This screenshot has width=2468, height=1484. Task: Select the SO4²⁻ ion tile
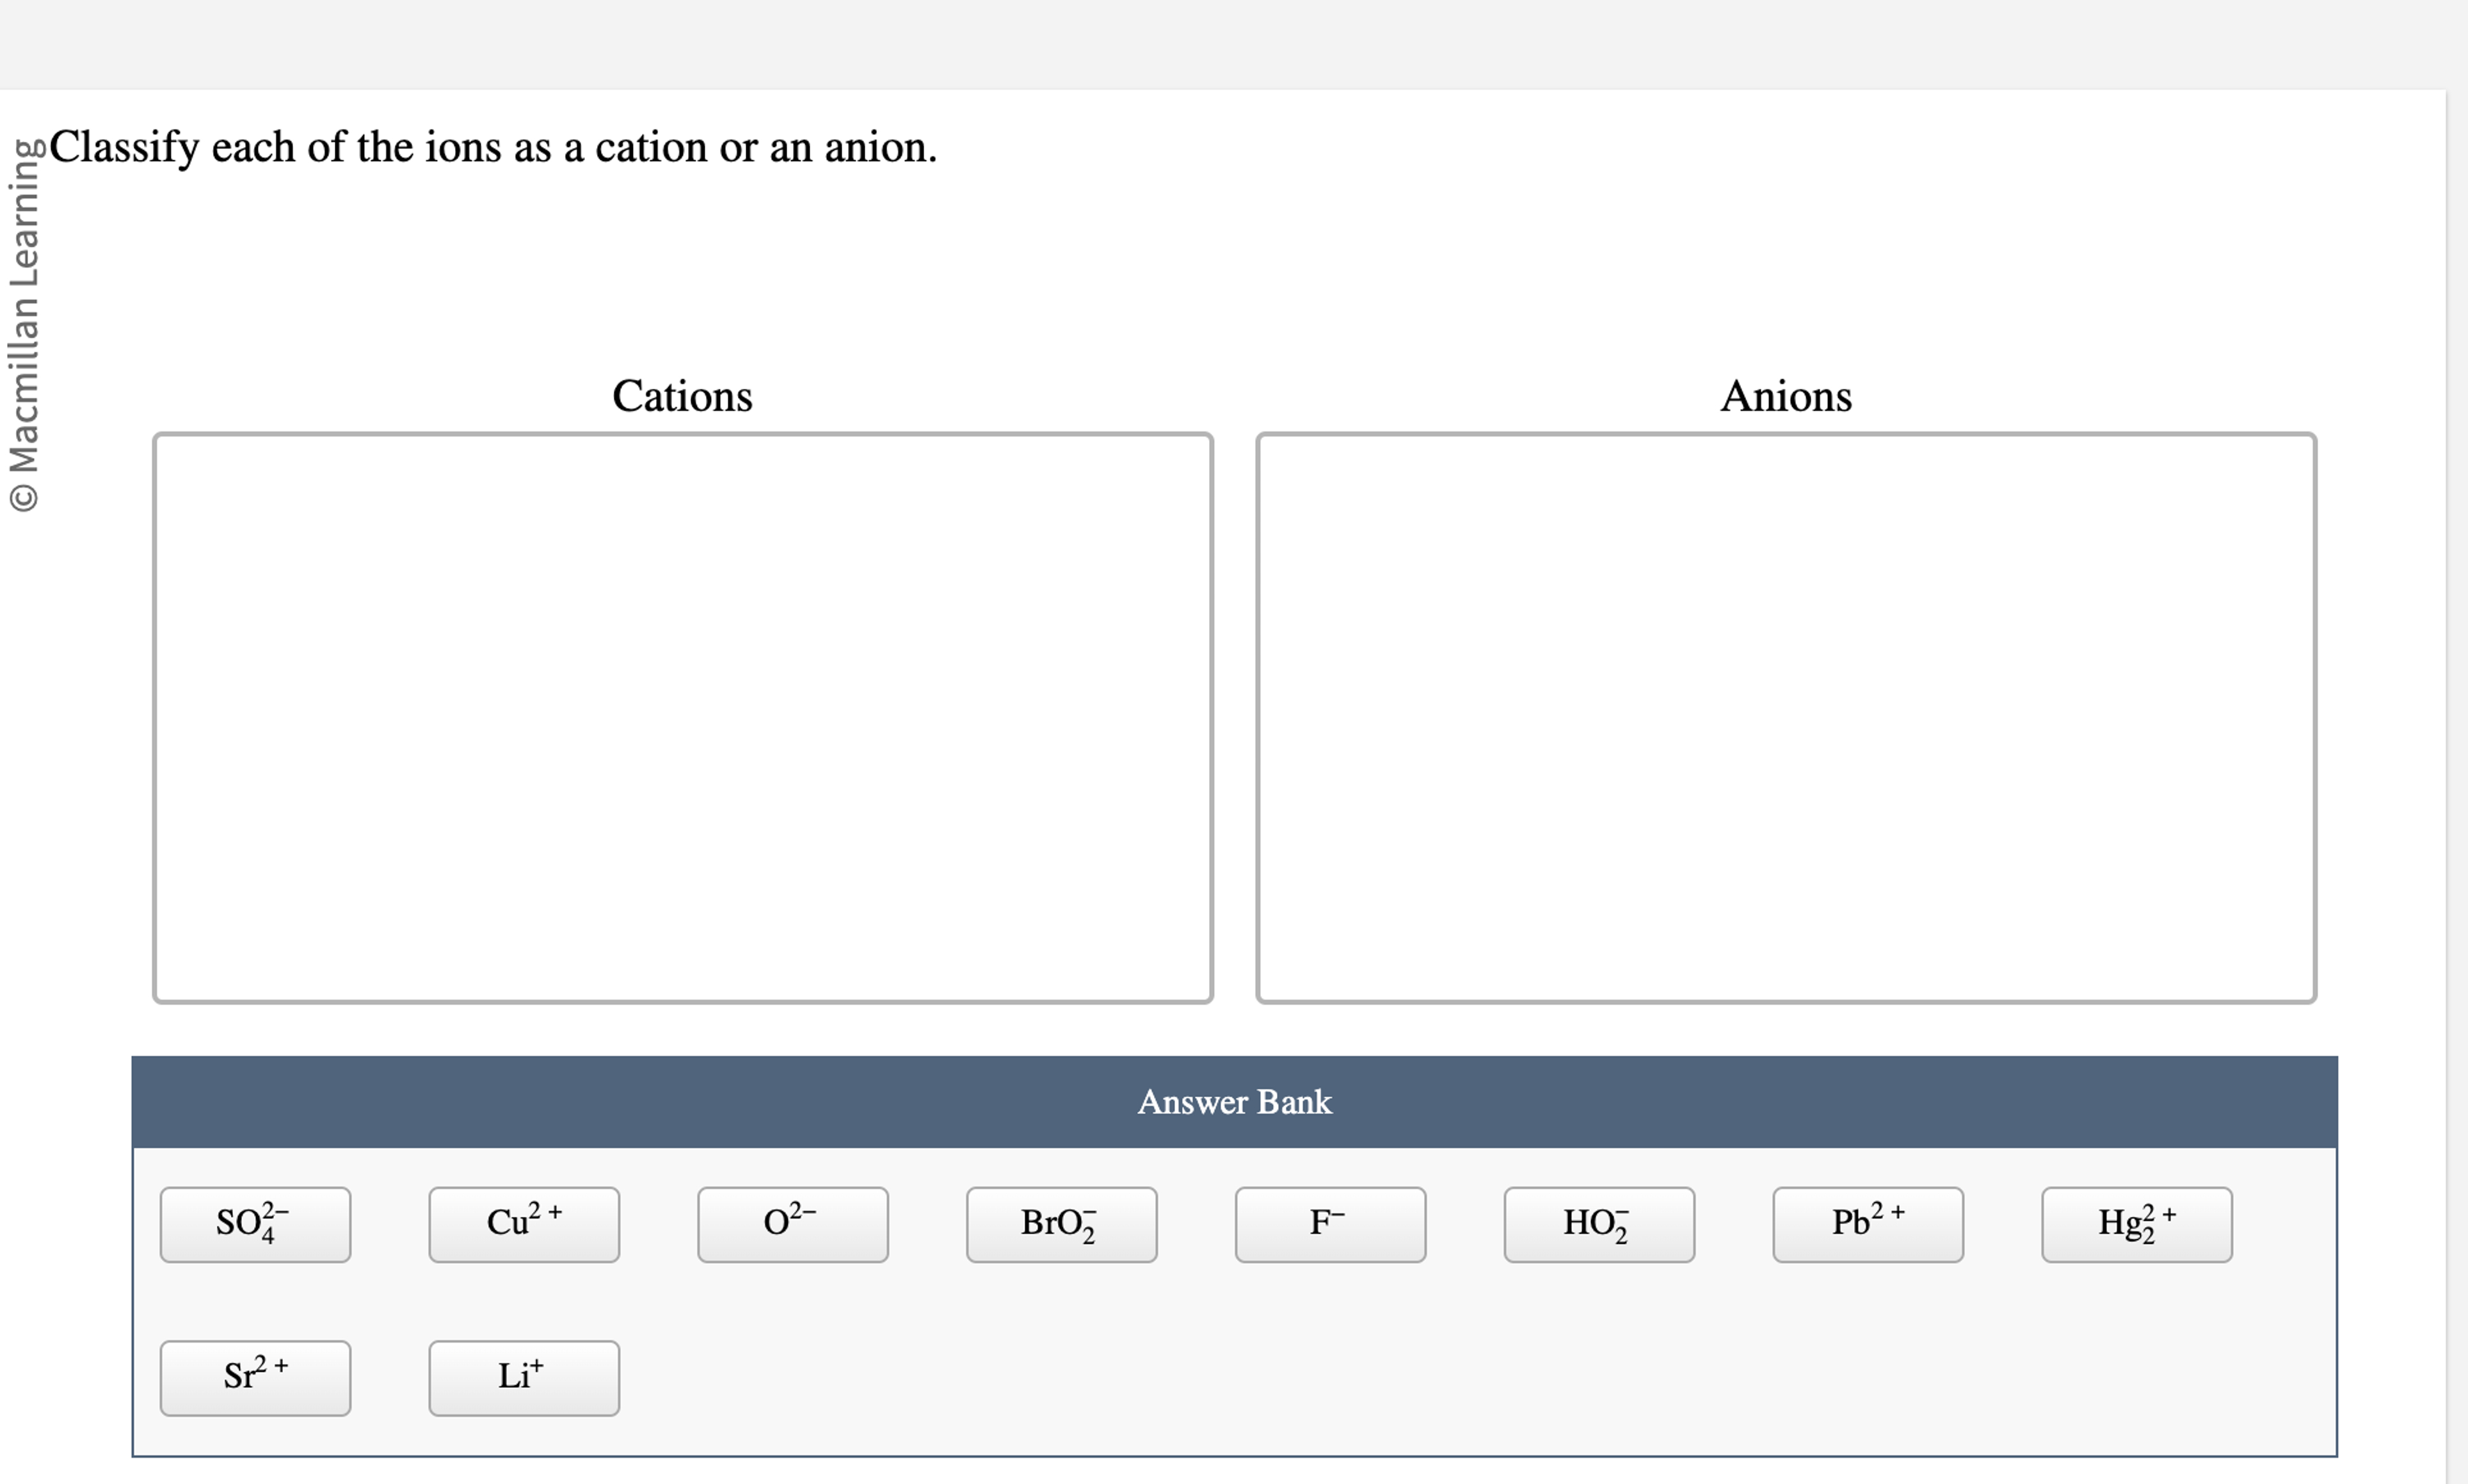click(255, 1224)
